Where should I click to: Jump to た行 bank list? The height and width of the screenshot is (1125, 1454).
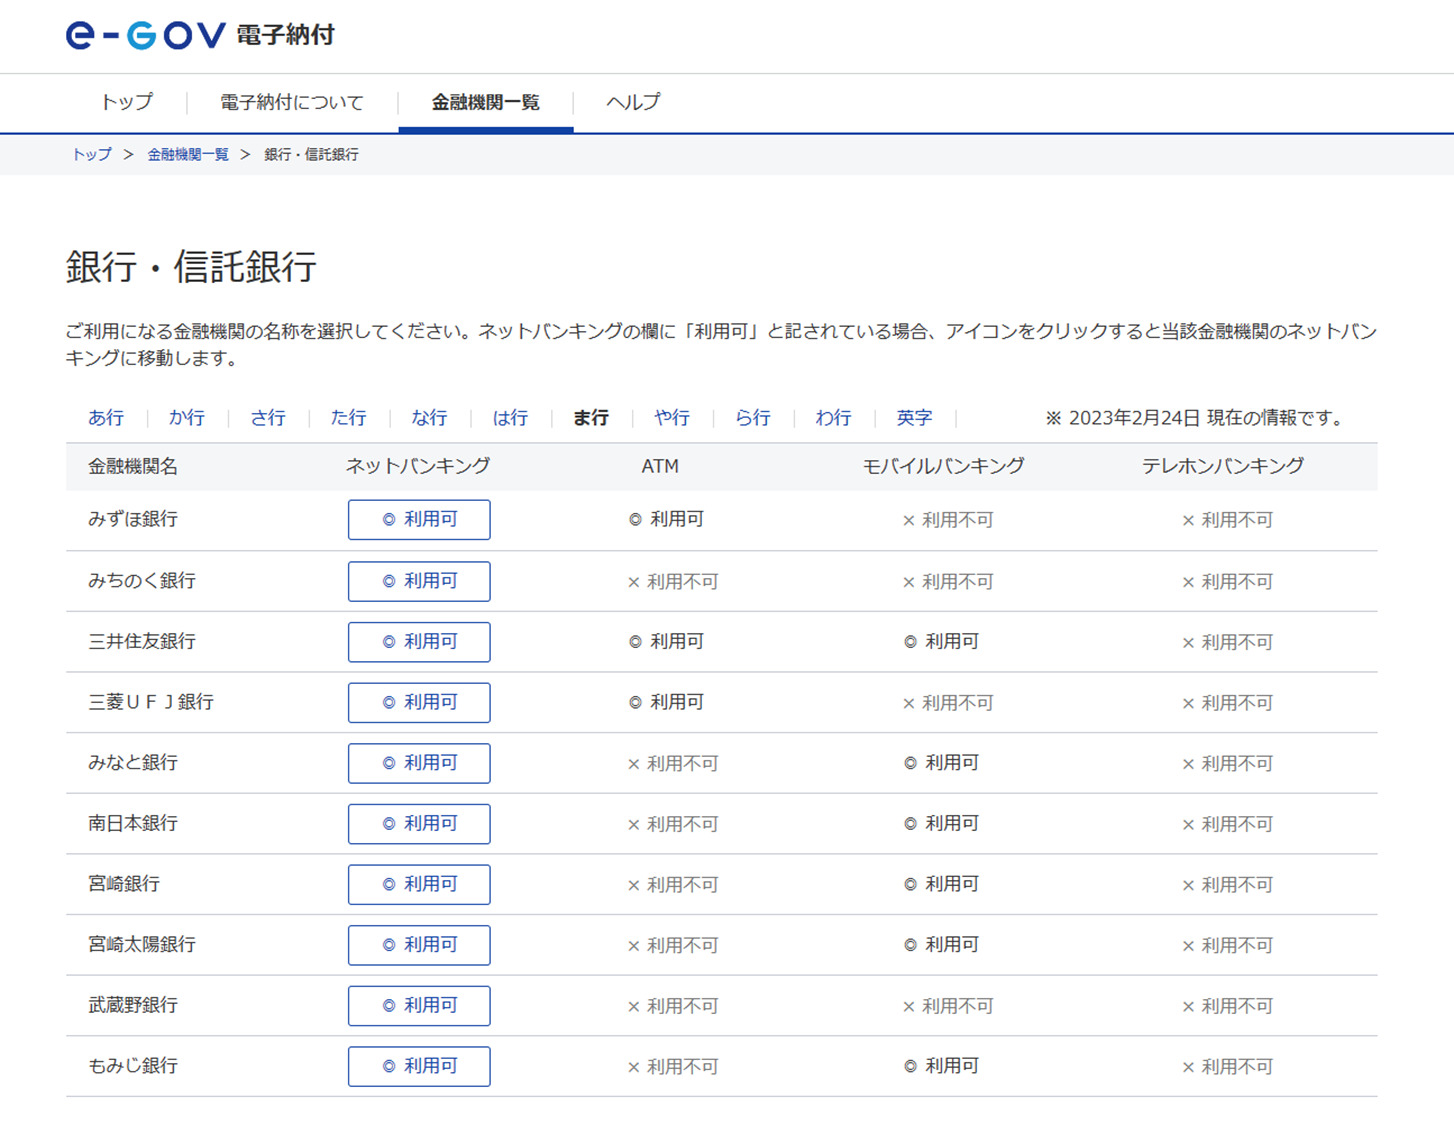(x=348, y=418)
